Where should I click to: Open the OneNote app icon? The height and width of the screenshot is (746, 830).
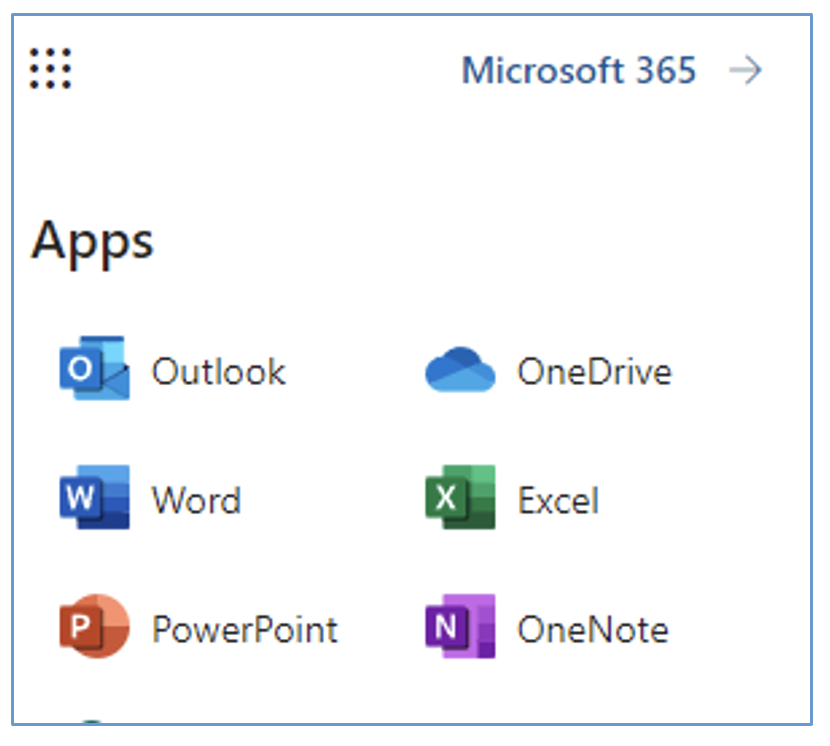tap(461, 626)
